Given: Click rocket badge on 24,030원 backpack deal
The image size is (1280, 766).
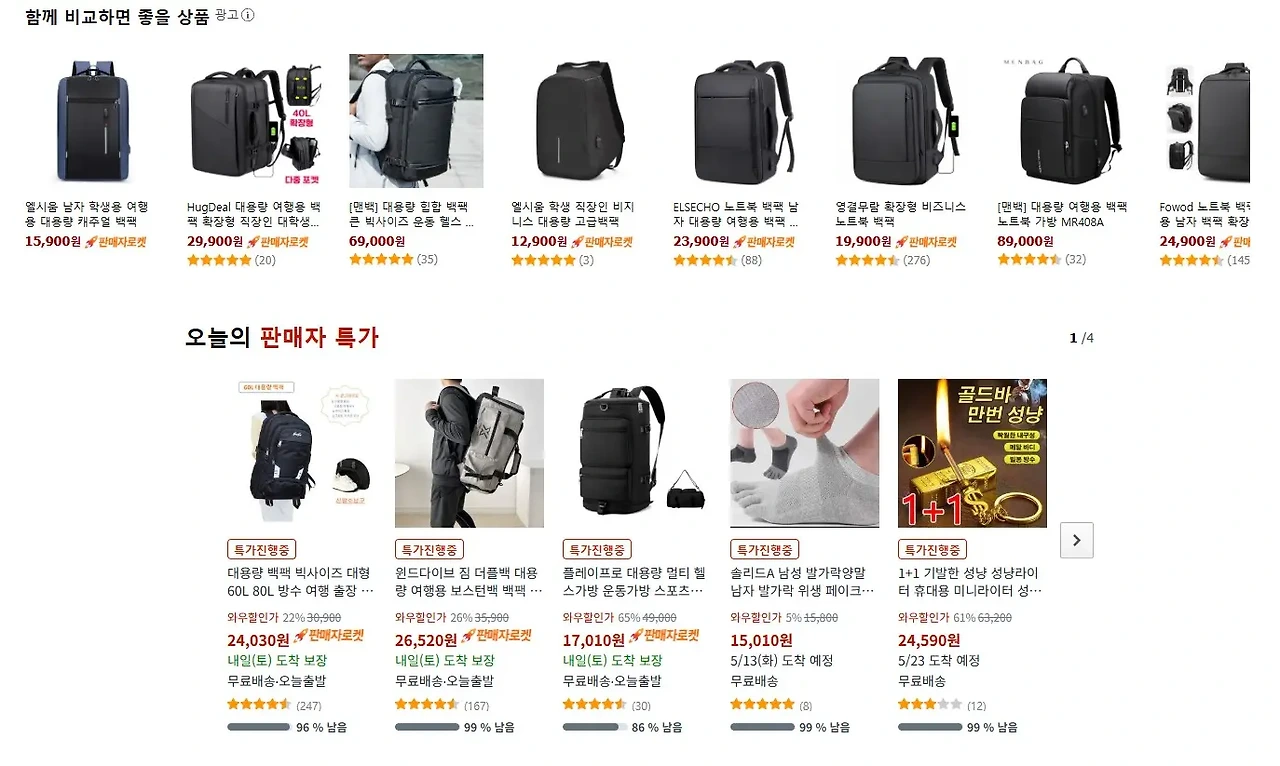Looking at the screenshot, I should [x=328, y=636].
